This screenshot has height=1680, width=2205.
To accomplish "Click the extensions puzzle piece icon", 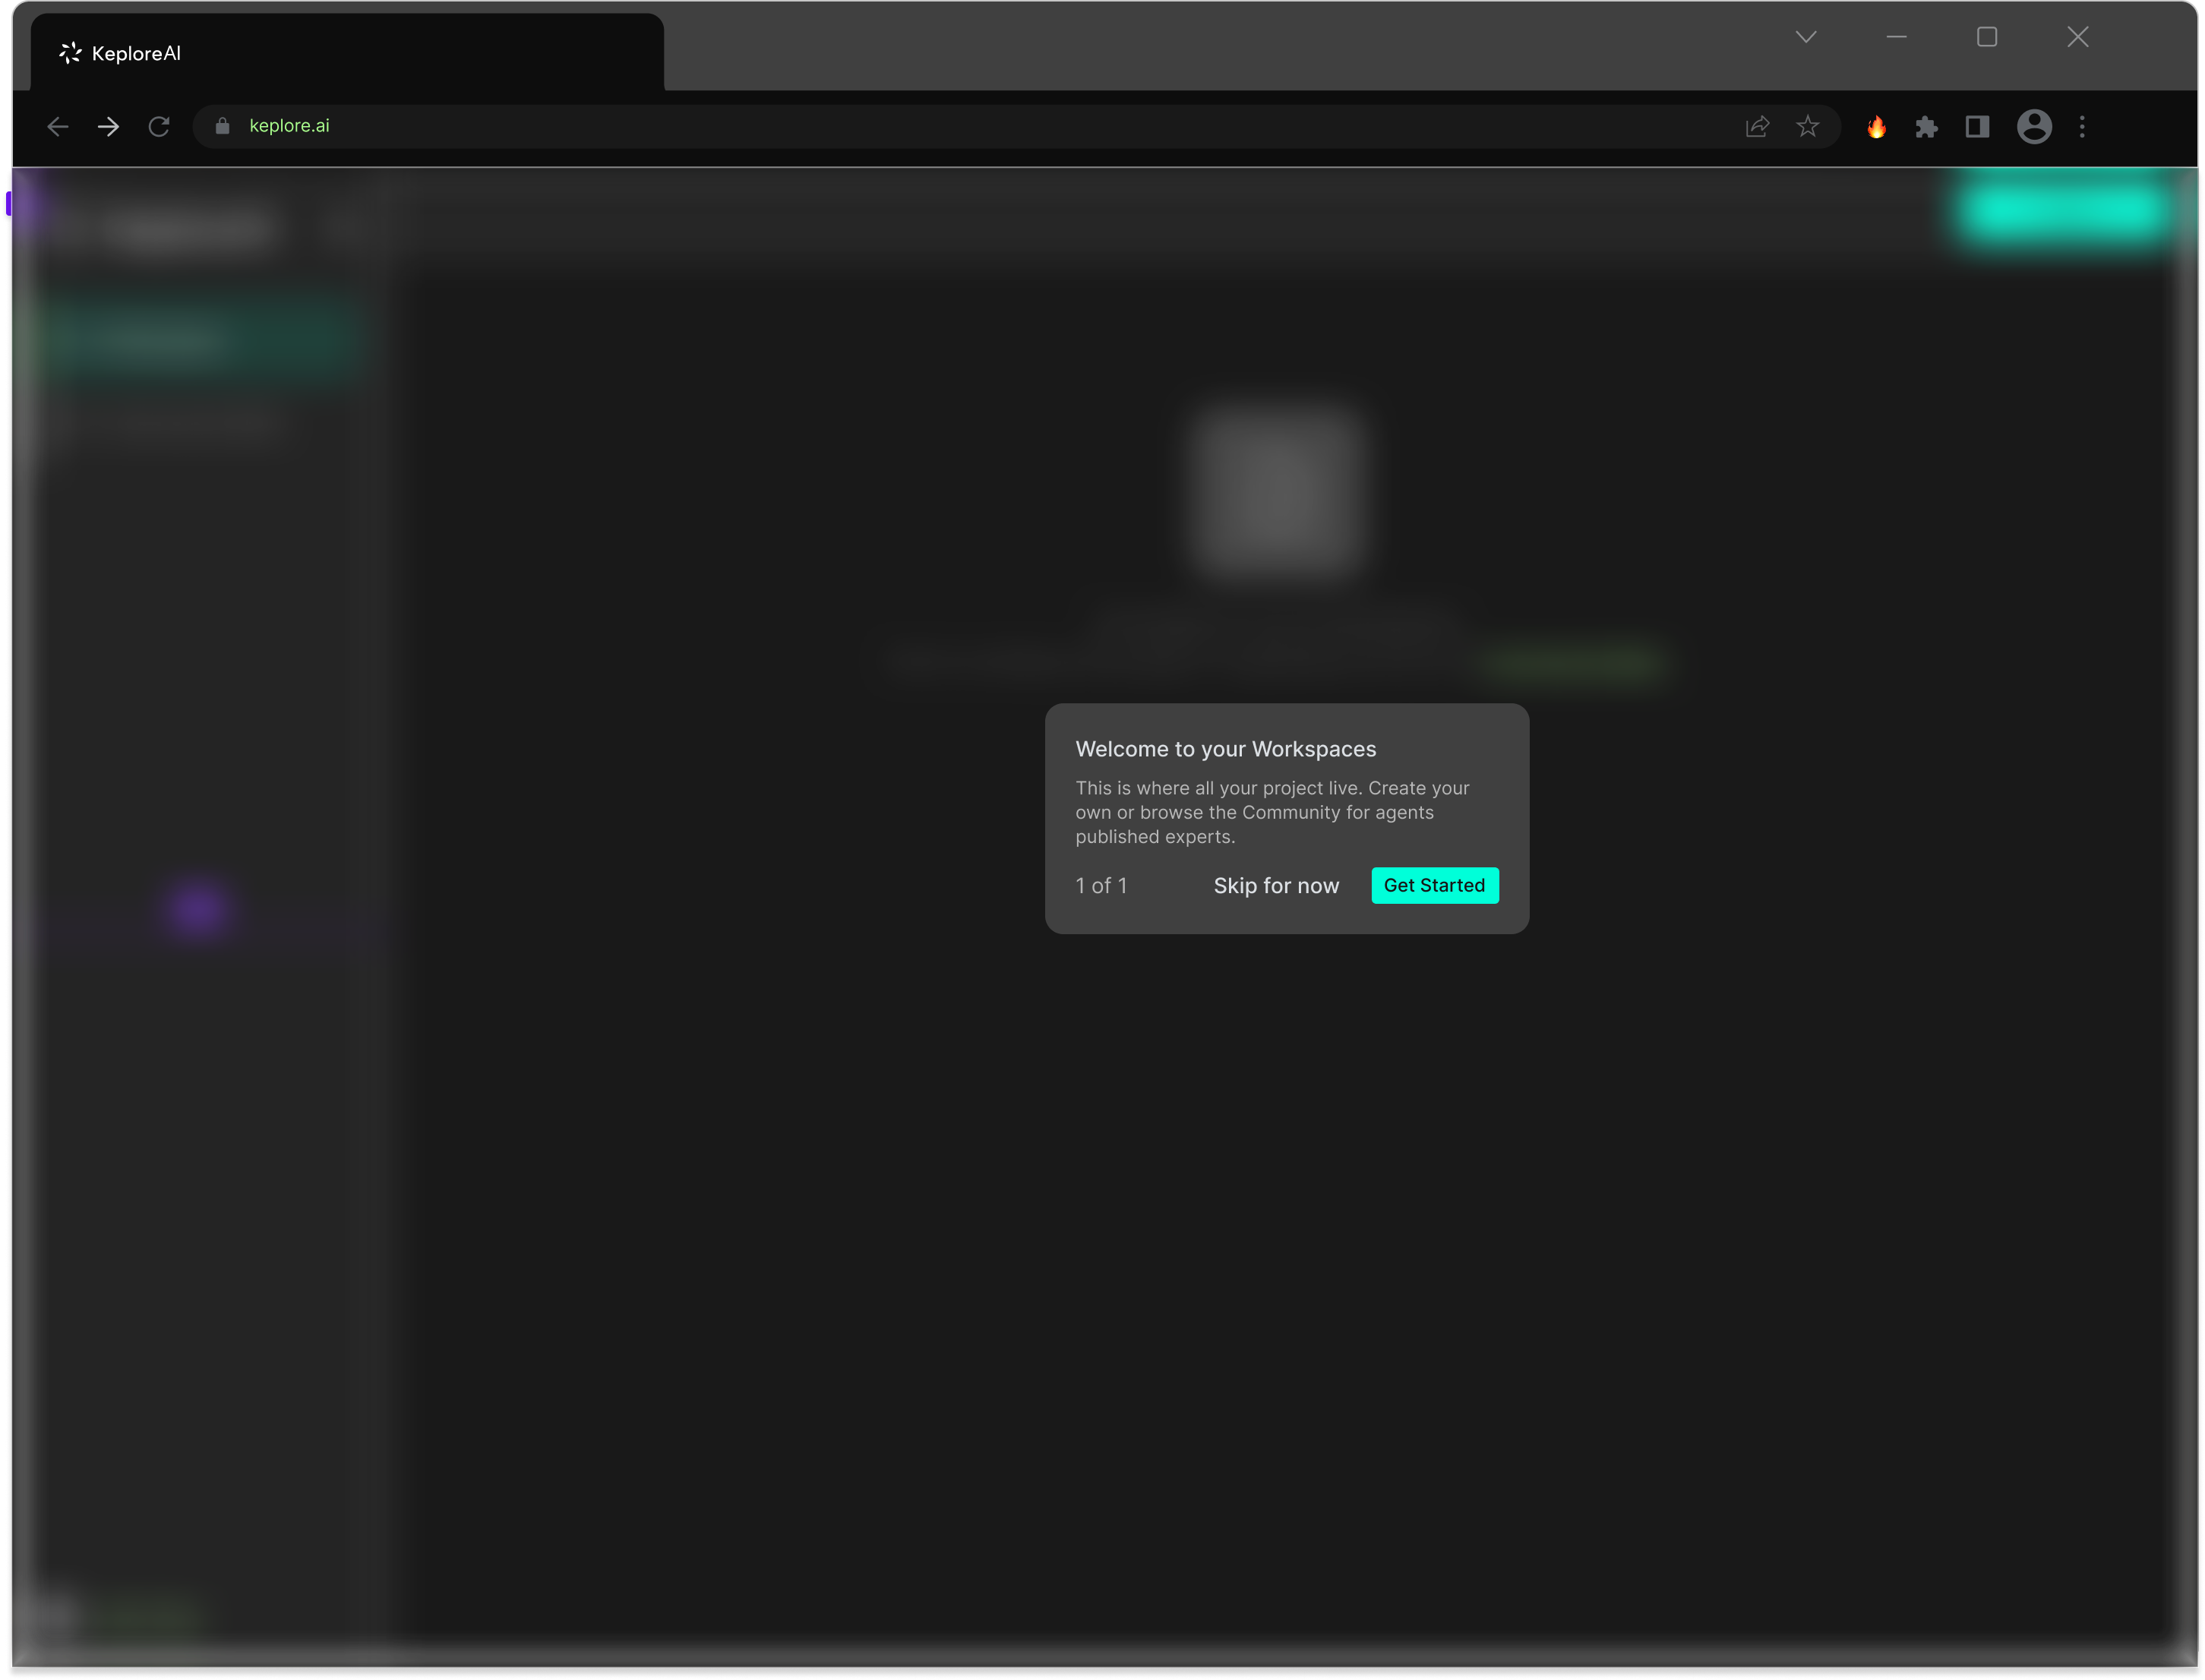I will point(1927,126).
